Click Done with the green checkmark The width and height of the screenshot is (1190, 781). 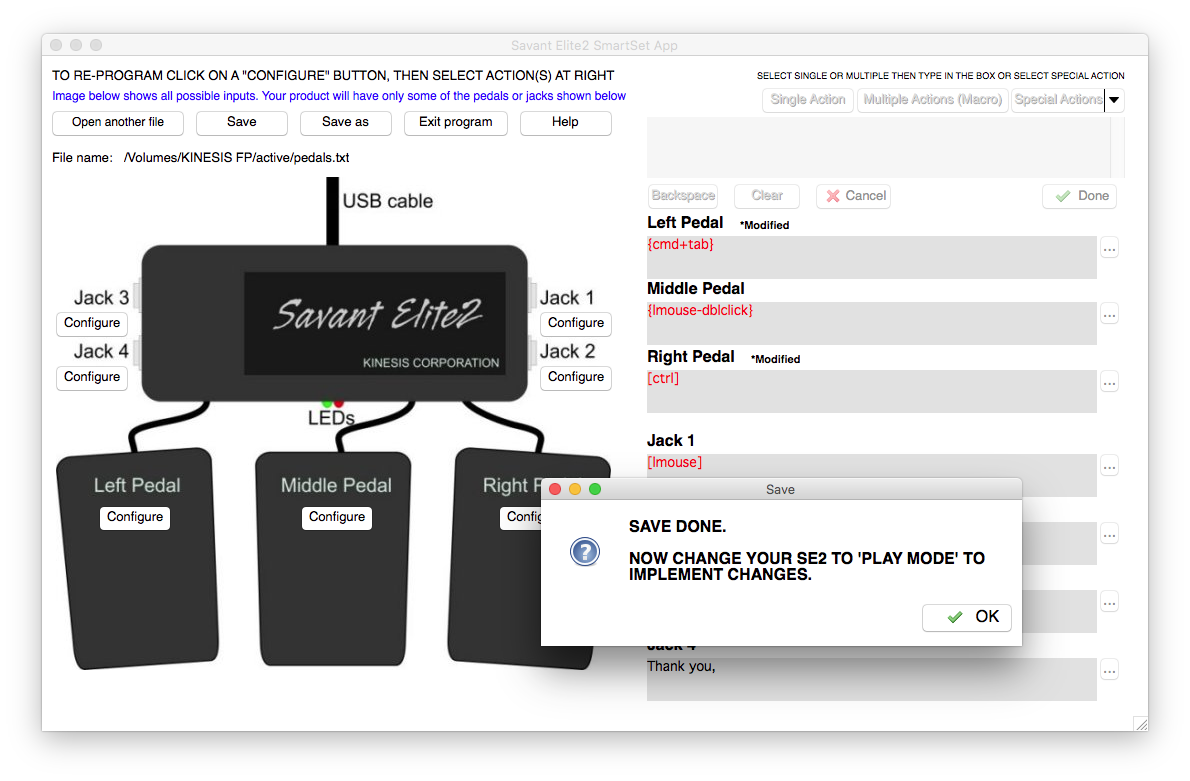coord(1079,196)
